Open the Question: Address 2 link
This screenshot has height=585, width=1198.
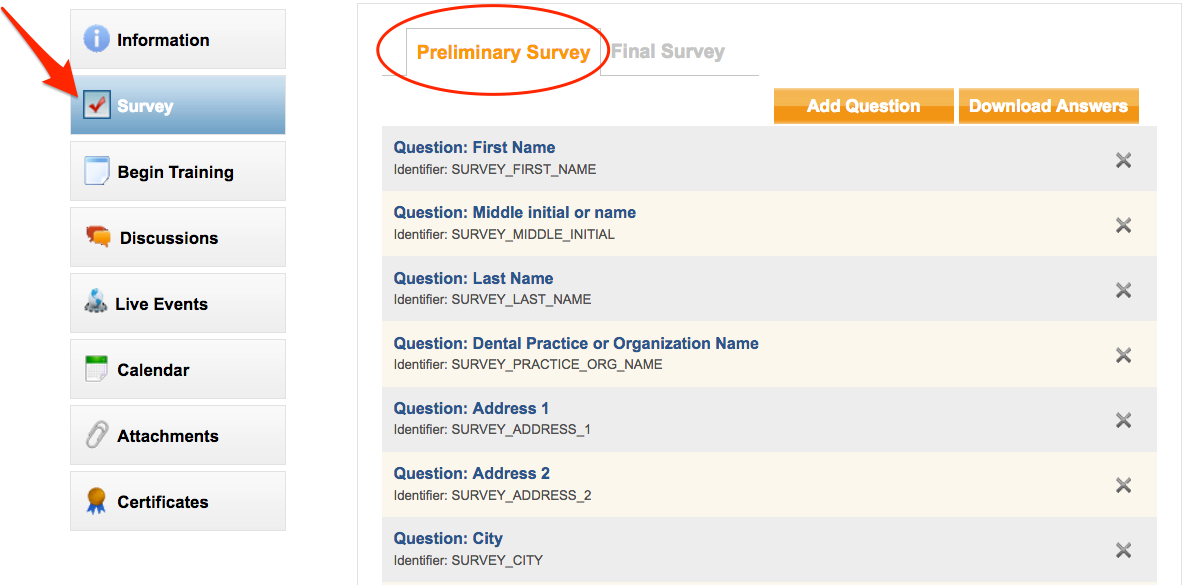click(471, 473)
